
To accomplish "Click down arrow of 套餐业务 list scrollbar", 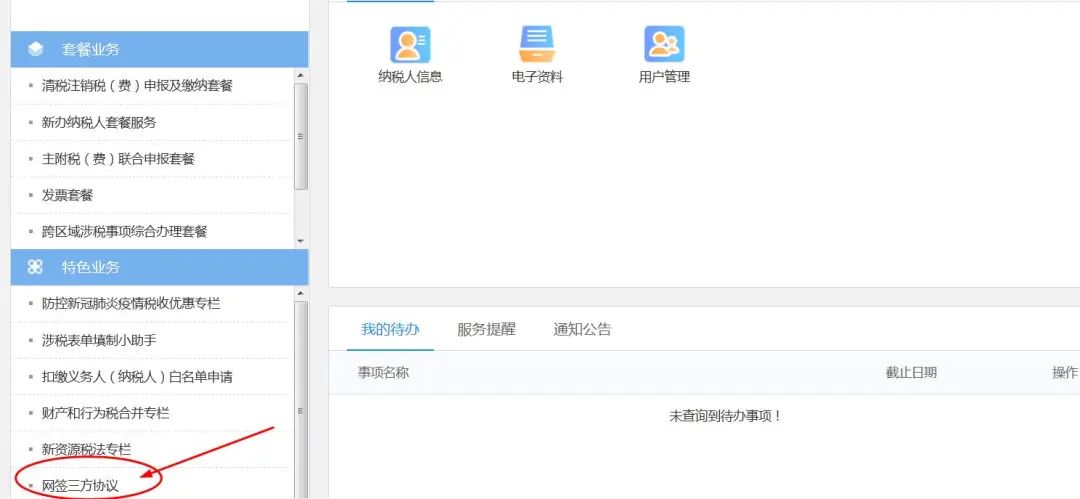I will pos(300,241).
